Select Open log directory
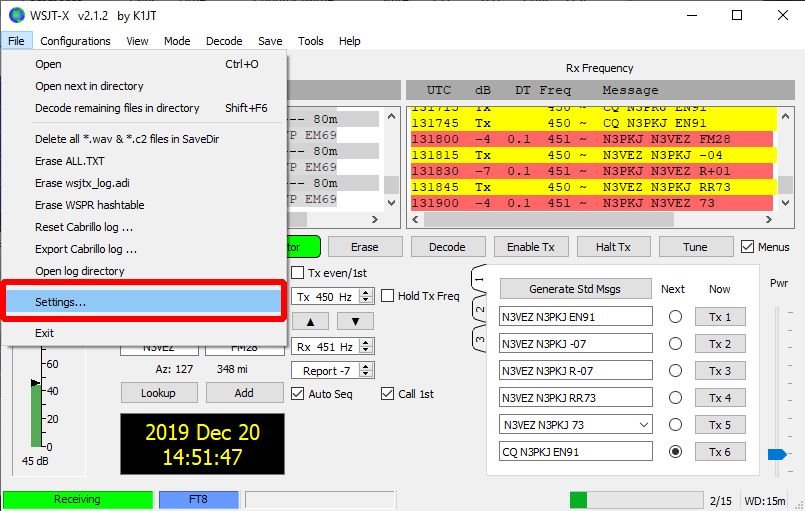This screenshot has width=805, height=511. point(144,271)
